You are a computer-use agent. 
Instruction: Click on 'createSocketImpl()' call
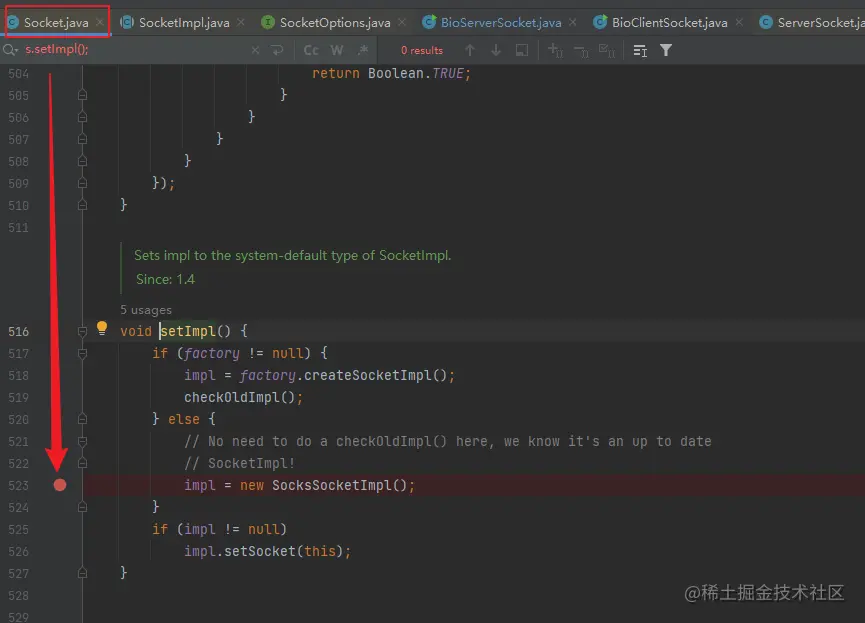tap(375, 375)
